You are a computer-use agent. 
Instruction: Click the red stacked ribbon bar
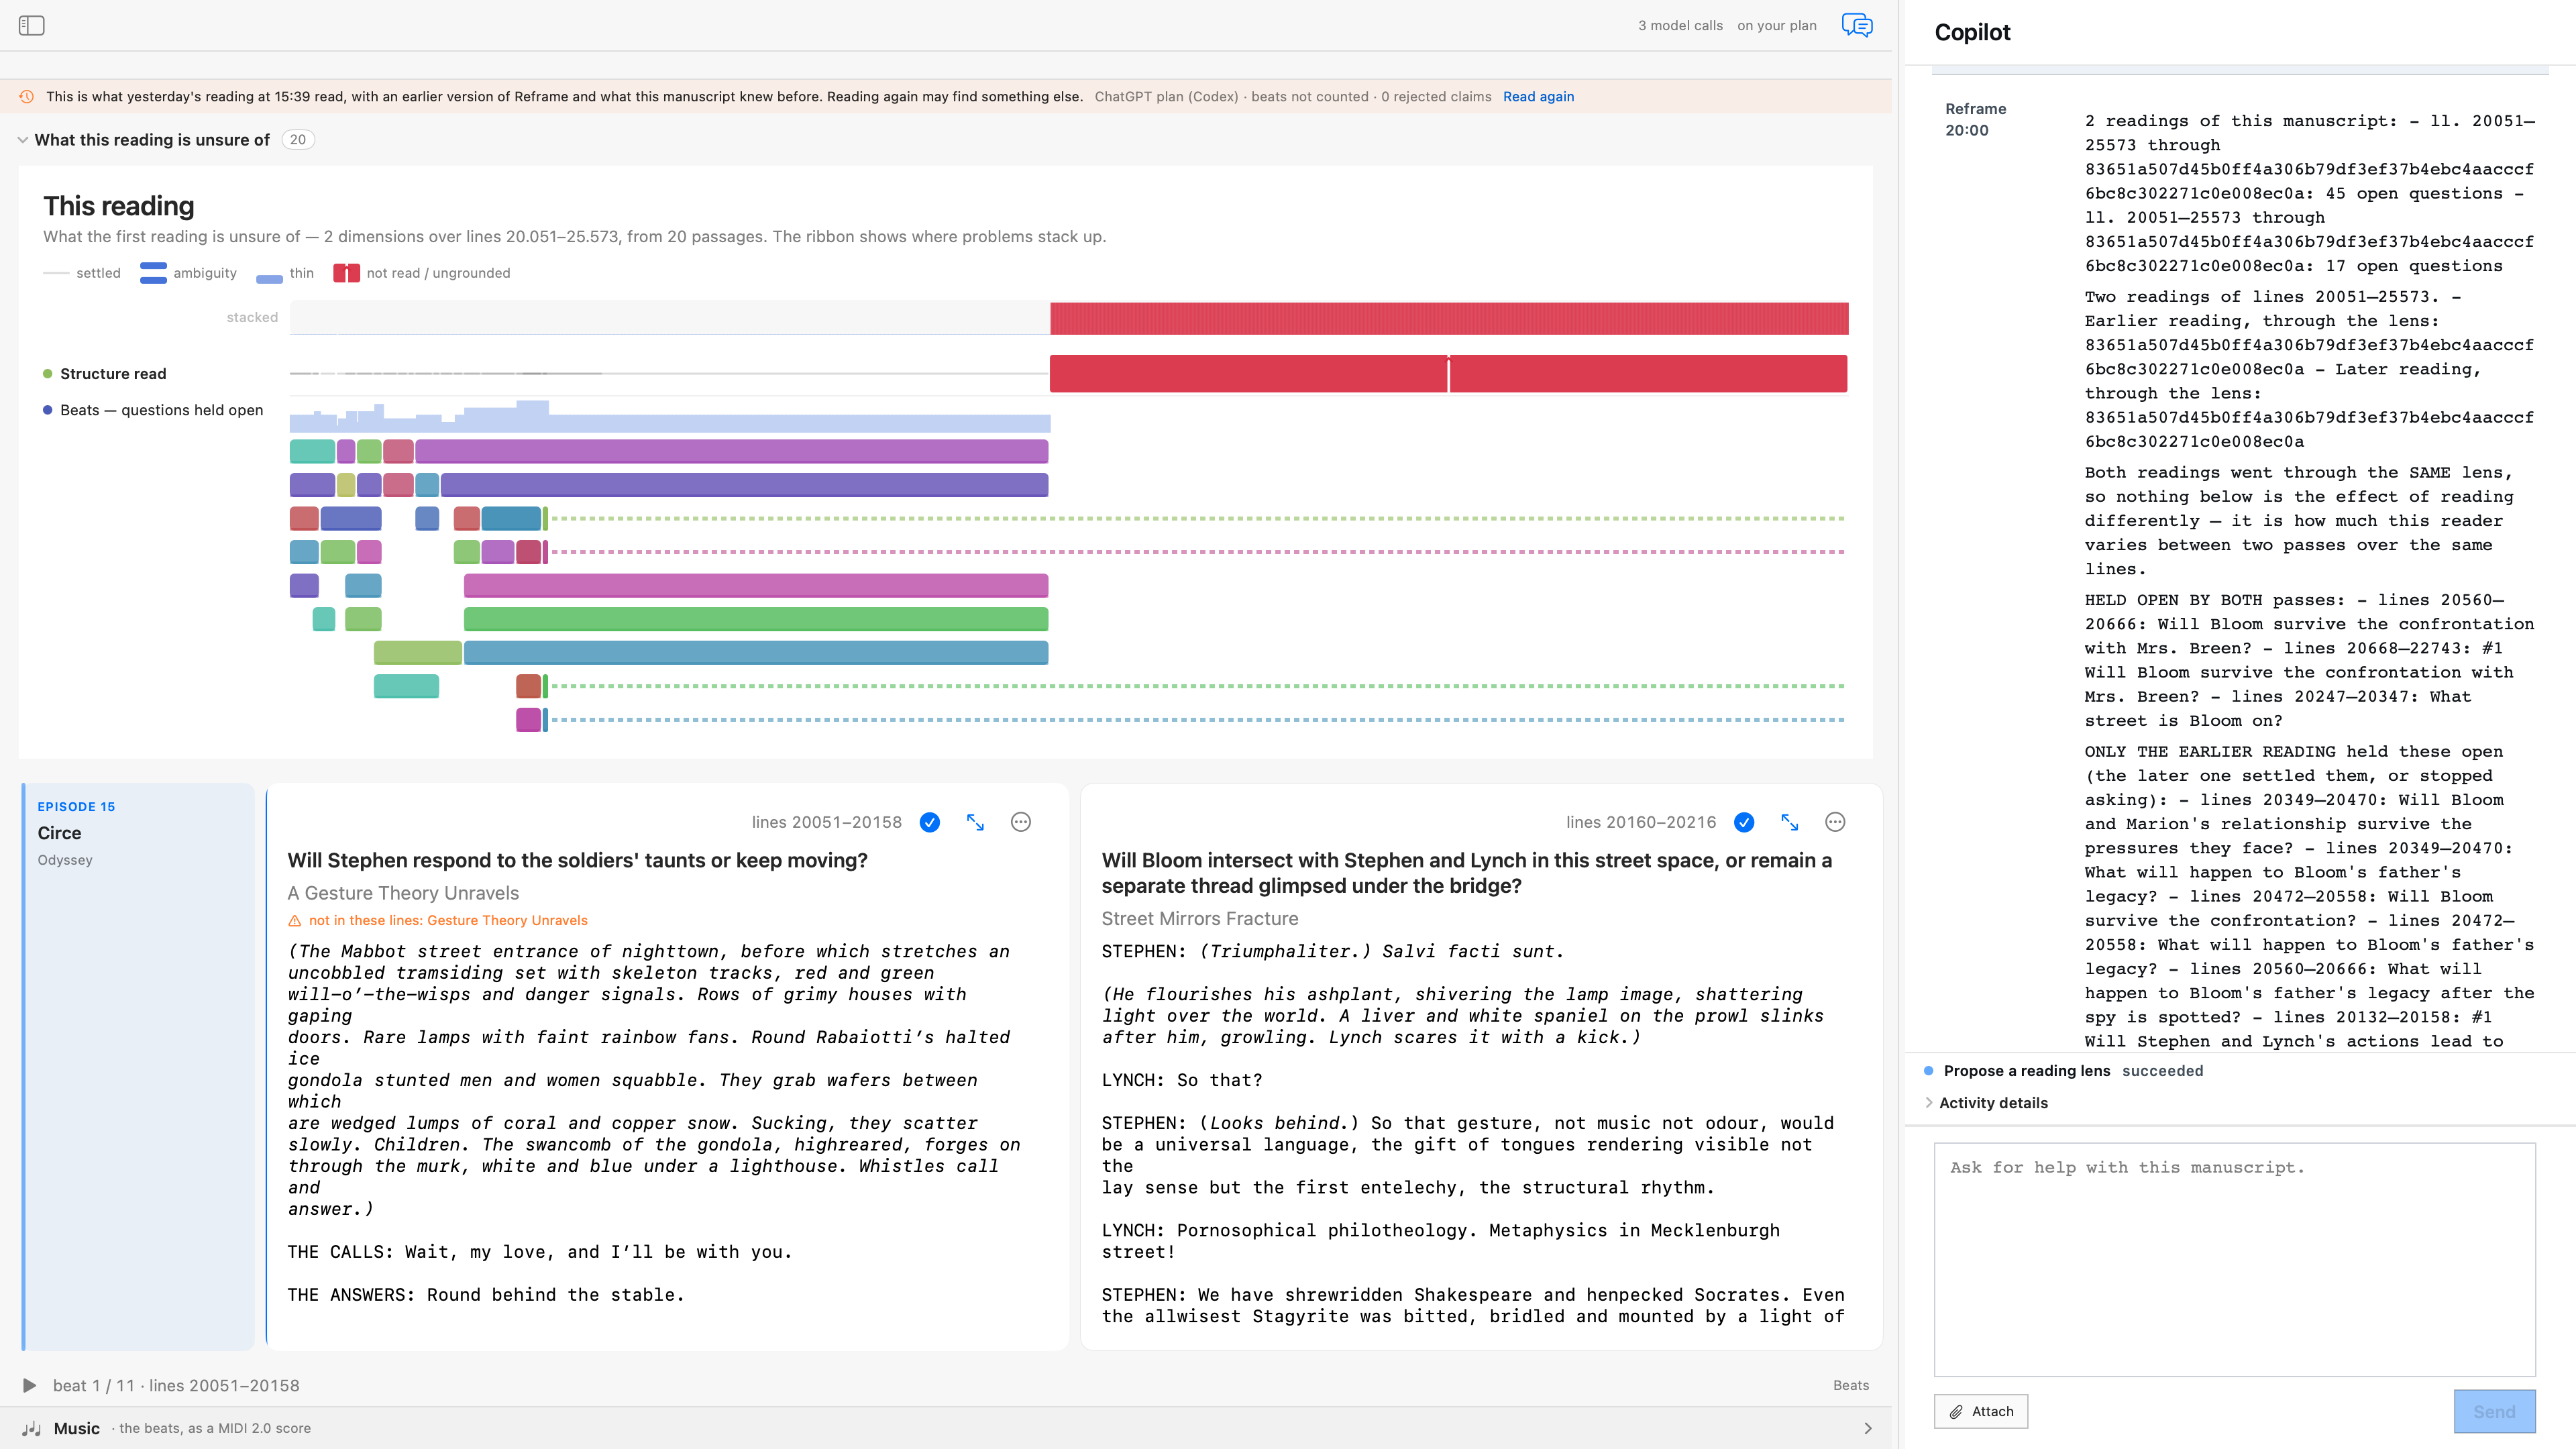pos(1449,318)
